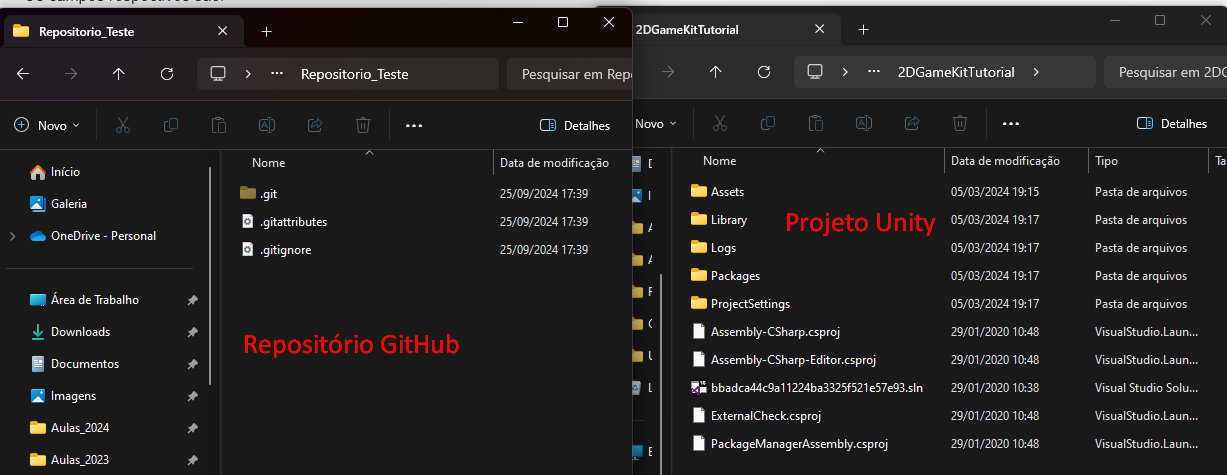This screenshot has height=475, width=1227.
Task: Click Cut icon in 2DGameKitTutorial window toolbar
Action: coord(719,123)
